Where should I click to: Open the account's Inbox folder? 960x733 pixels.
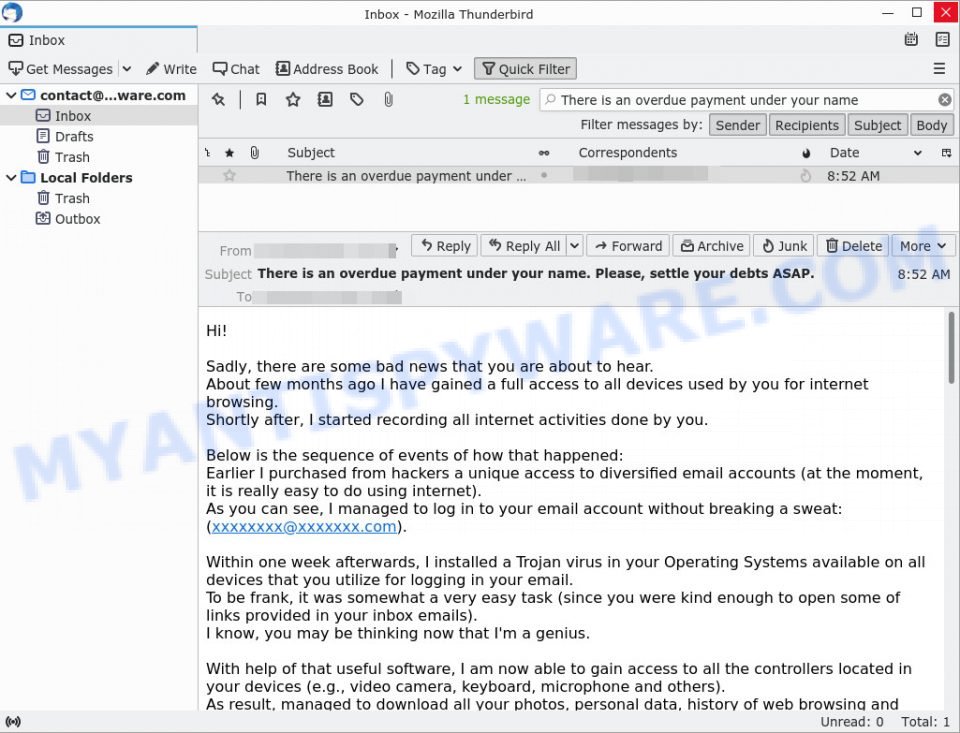point(73,116)
